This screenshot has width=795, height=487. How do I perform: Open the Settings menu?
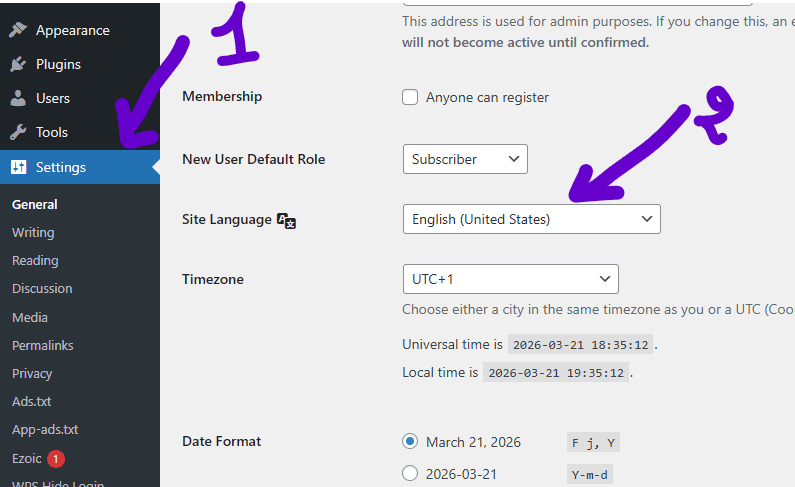[x=80, y=167]
